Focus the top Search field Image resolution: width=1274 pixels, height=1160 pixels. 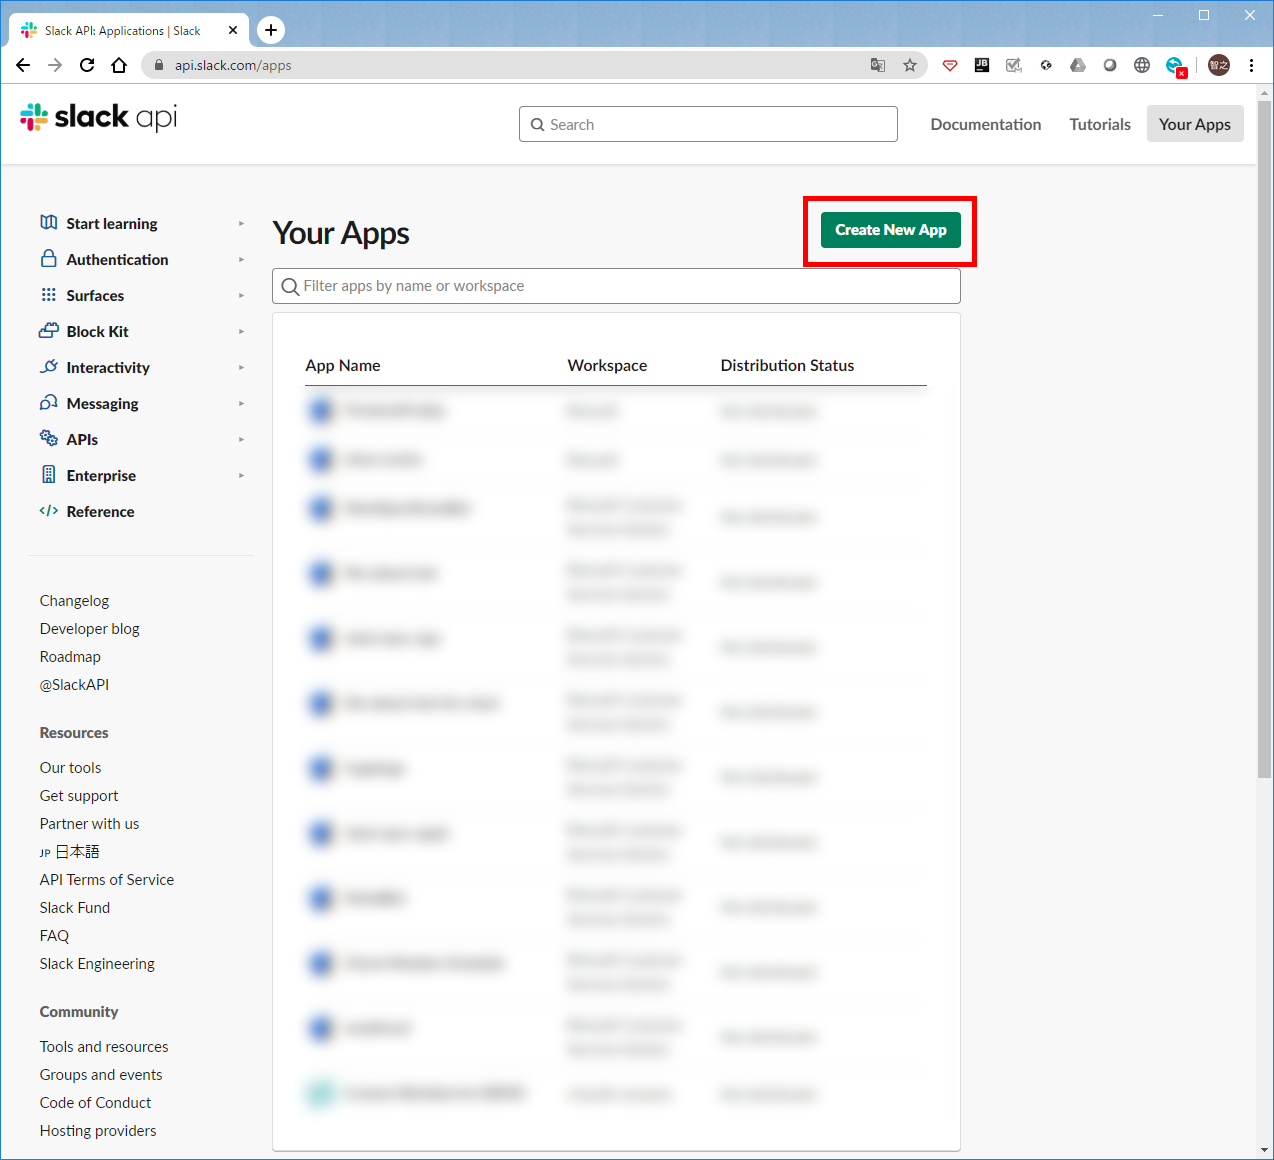[x=708, y=124]
